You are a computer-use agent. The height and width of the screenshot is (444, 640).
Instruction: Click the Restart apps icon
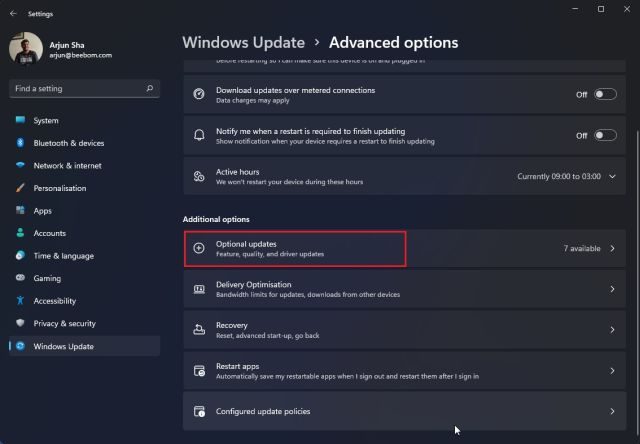(x=199, y=371)
